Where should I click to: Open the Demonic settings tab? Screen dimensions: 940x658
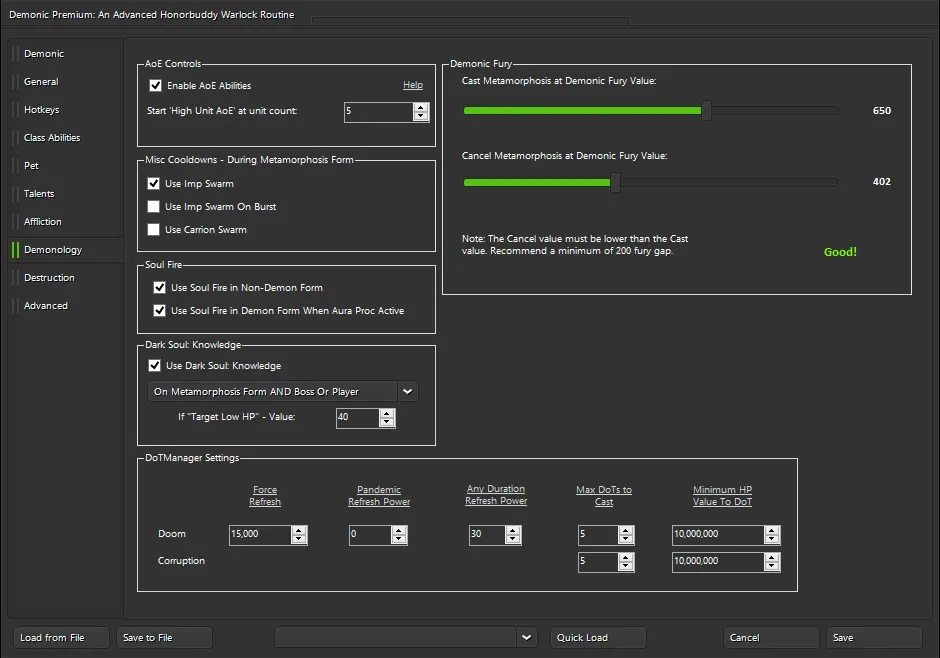pos(44,54)
